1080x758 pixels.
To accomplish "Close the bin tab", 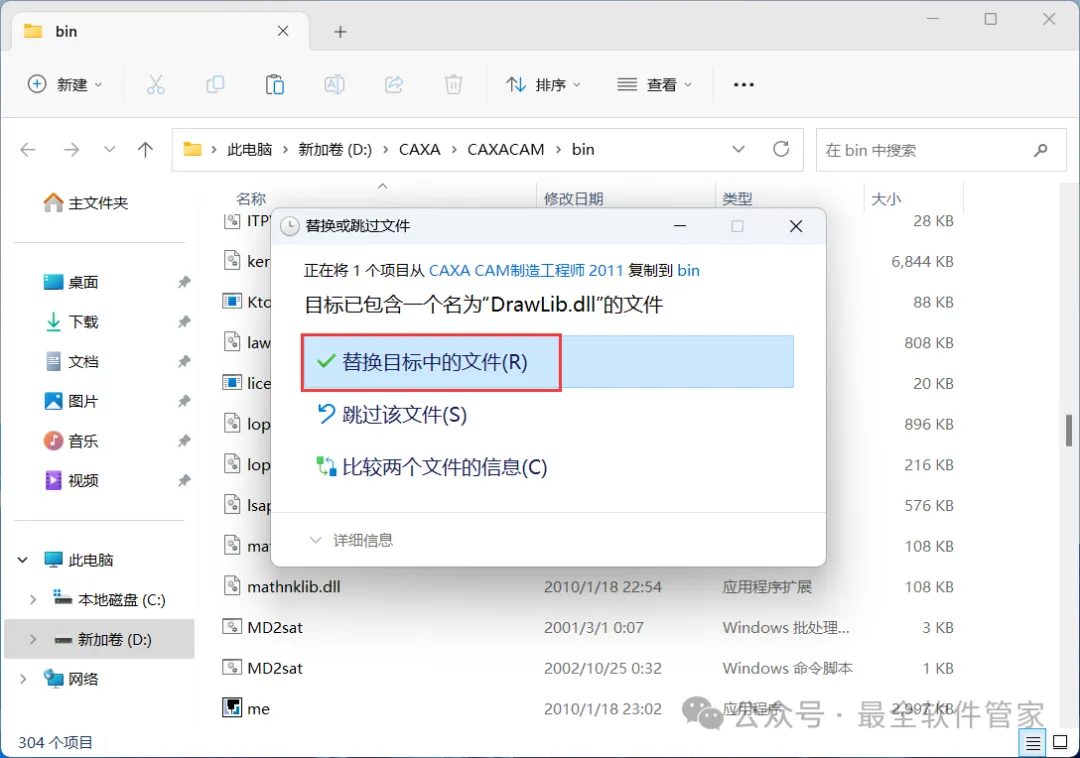I will click(x=283, y=31).
